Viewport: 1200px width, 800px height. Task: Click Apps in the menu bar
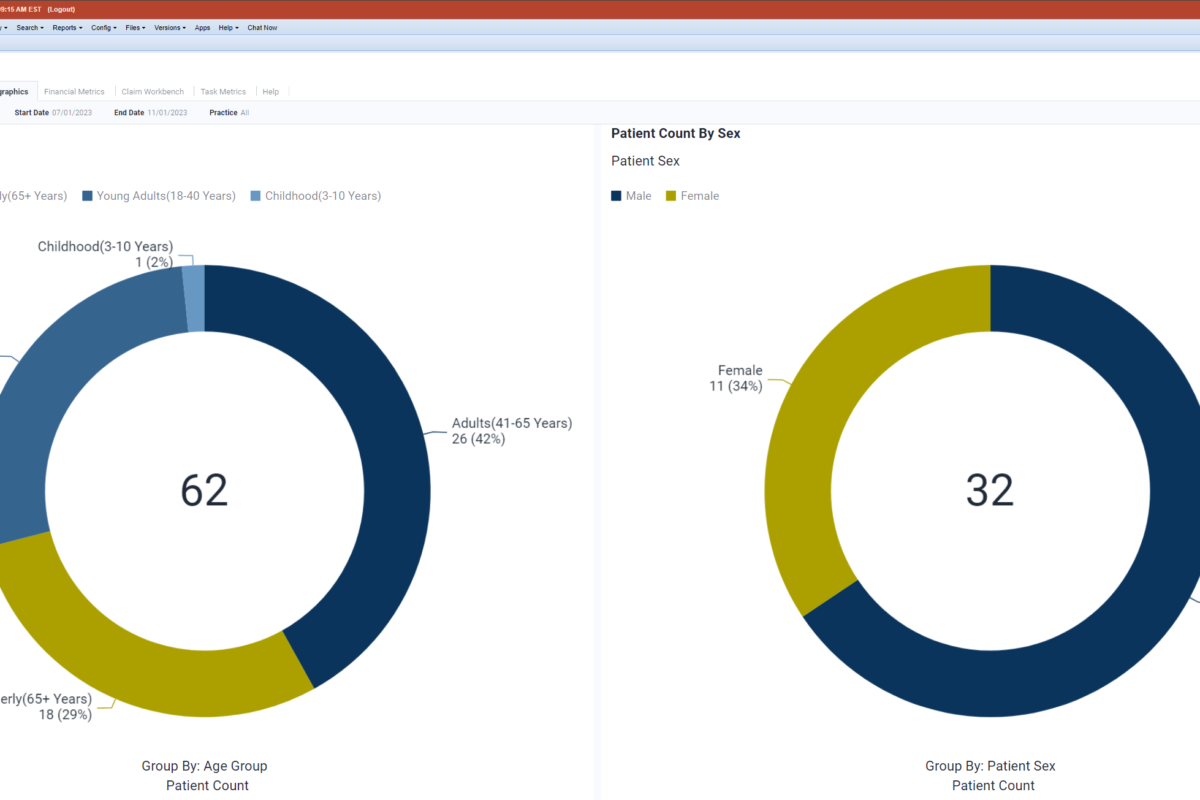(x=202, y=28)
